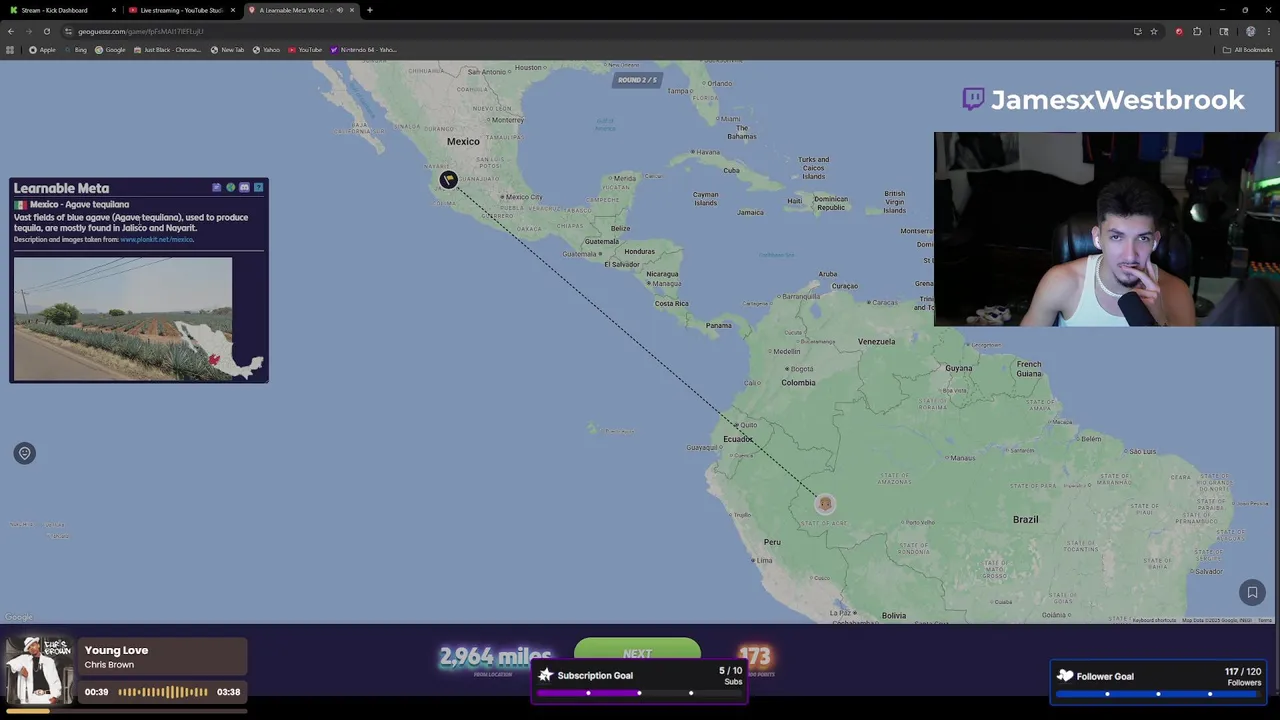Click the Terms link at map corner
This screenshot has width=1280, height=720.
click(1265, 620)
